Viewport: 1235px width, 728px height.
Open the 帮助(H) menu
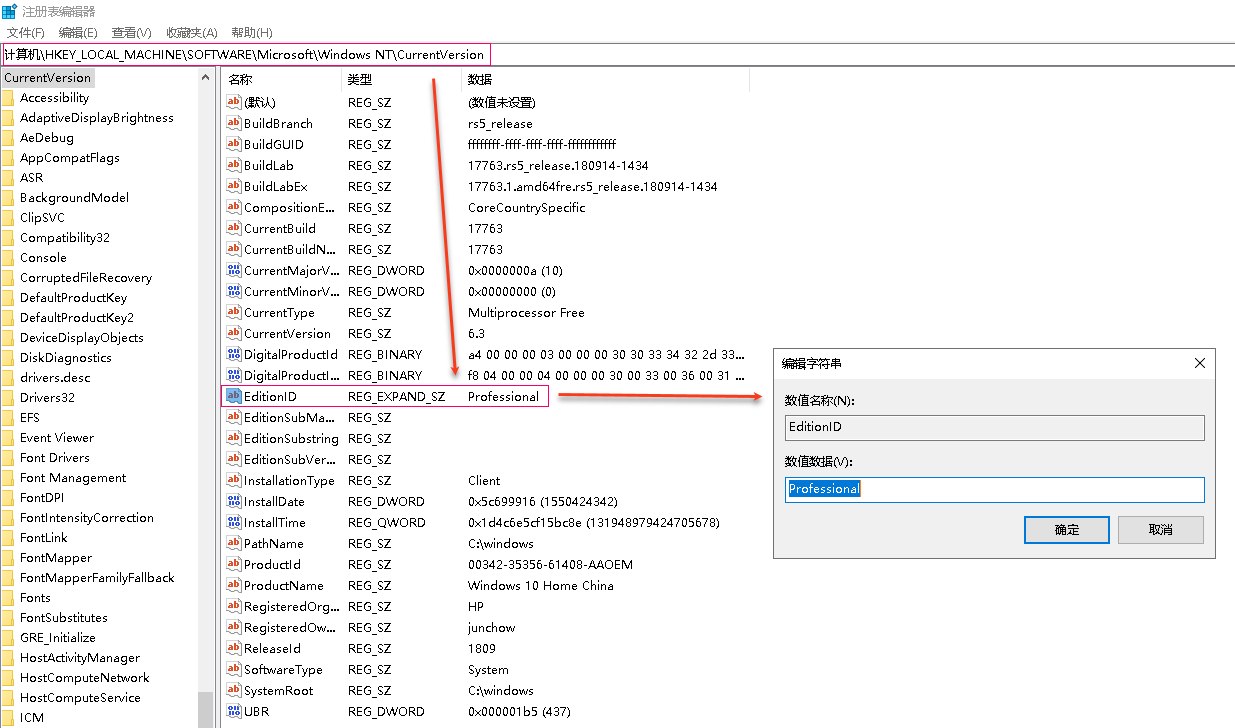tap(252, 33)
